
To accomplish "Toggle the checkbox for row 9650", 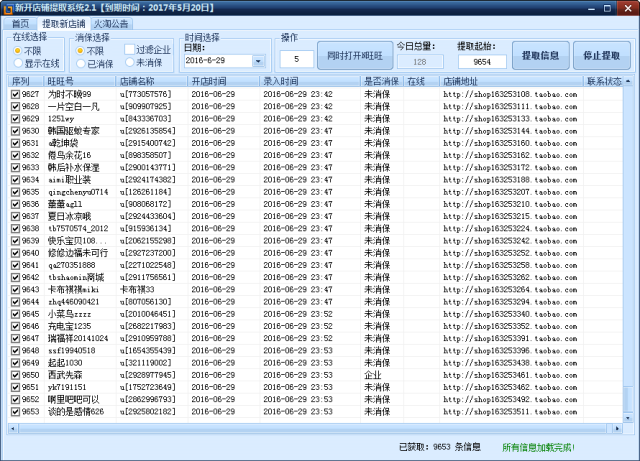I will pyautogui.click(x=16, y=375).
